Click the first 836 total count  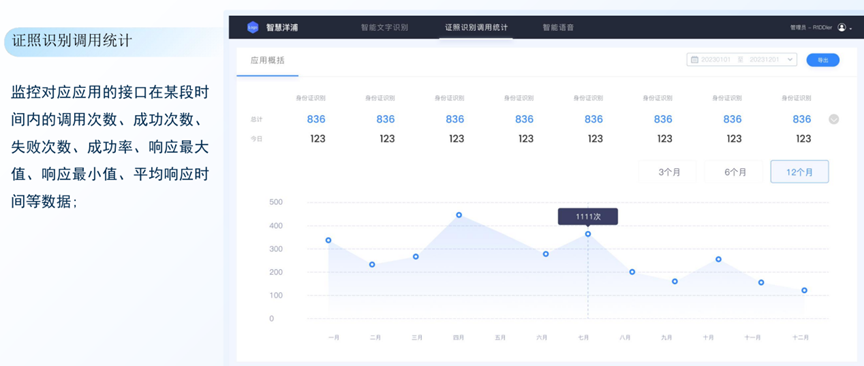(x=316, y=119)
